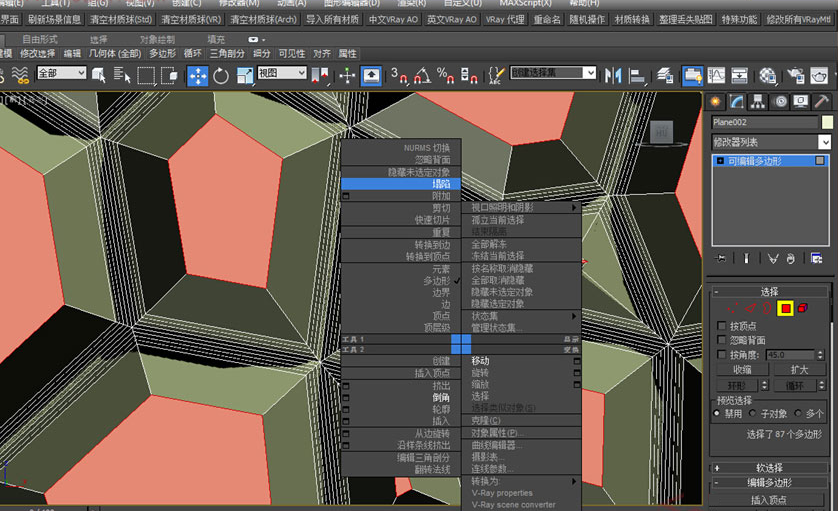The height and width of the screenshot is (511, 838).
Task: Select the Scale tool icon
Action: 245,75
